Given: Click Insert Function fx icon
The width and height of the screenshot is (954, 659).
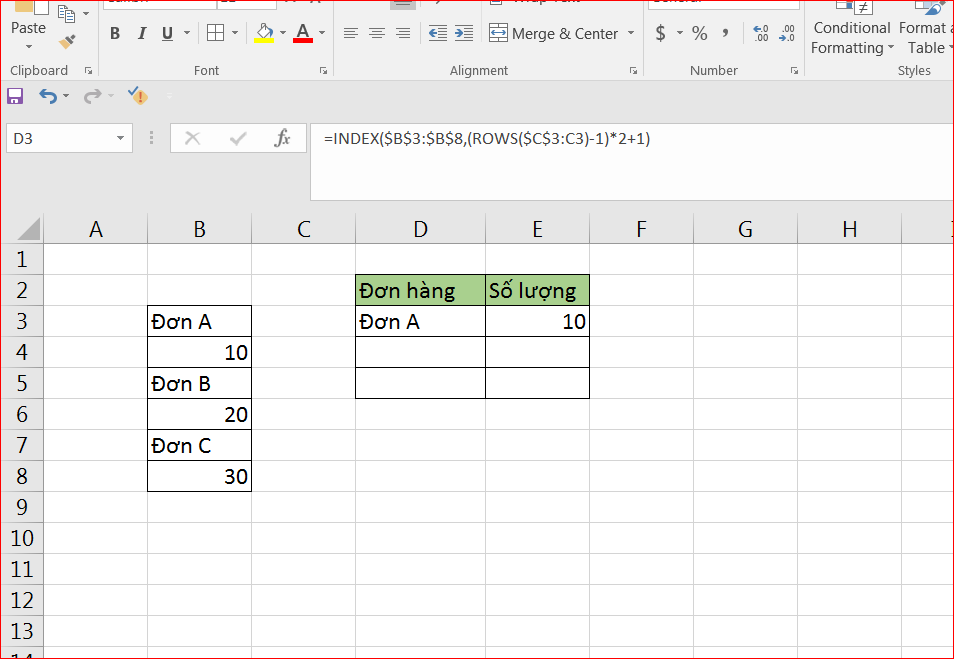Looking at the screenshot, I should tap(282, 139).
